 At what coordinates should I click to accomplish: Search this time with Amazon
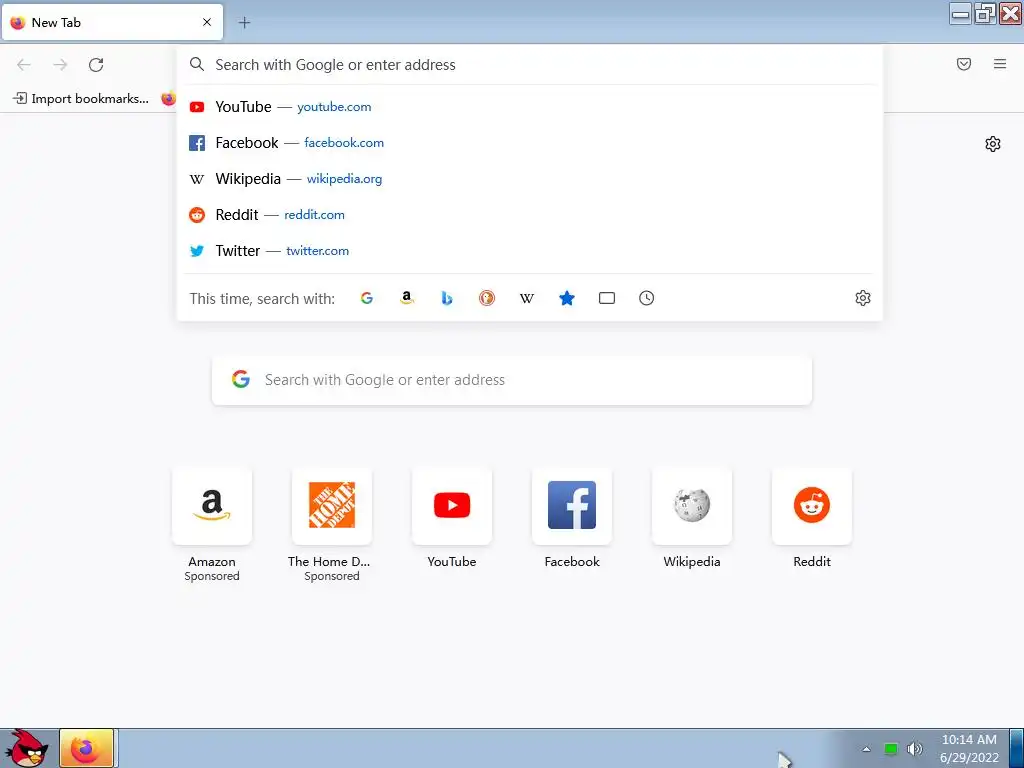coord(407,298)
